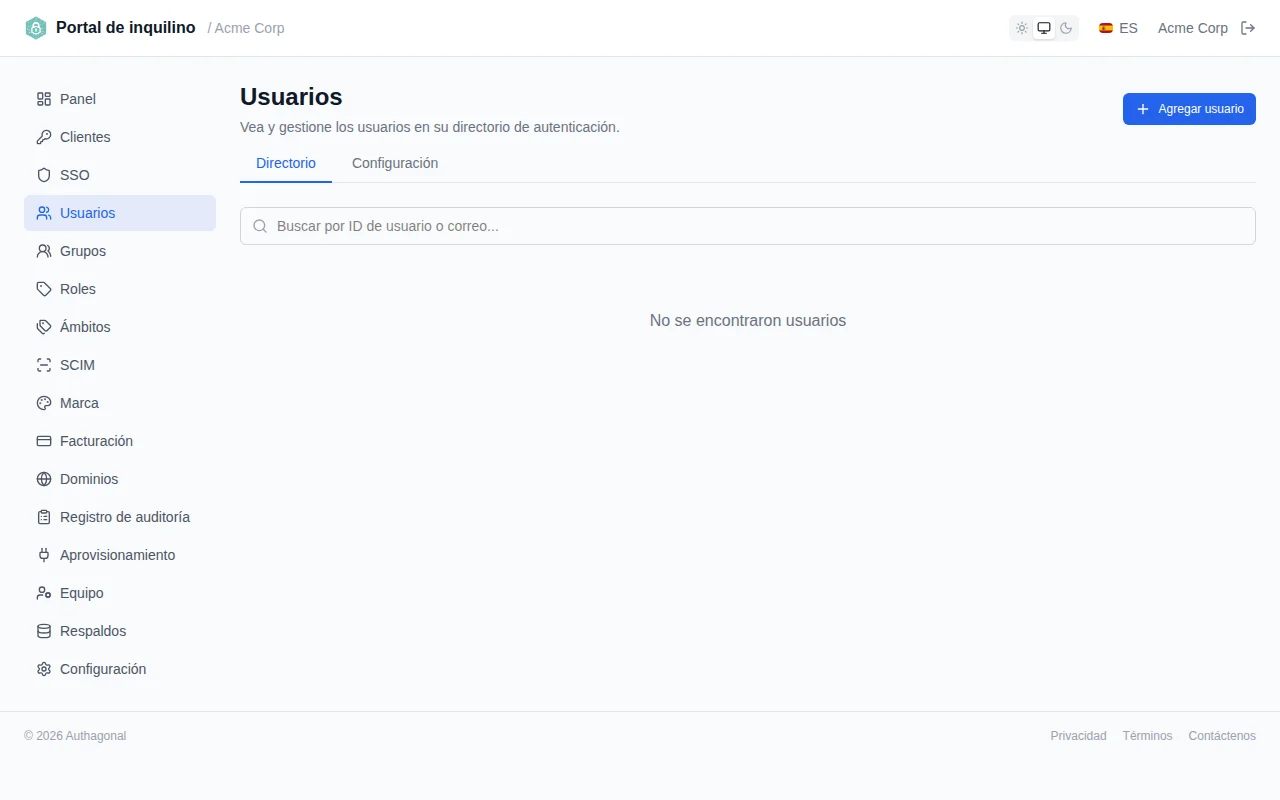The height and width of the screenshot is (800, 1280).
Task: Open the Contáctenos footer link
Action: (x=1222, y=736)
